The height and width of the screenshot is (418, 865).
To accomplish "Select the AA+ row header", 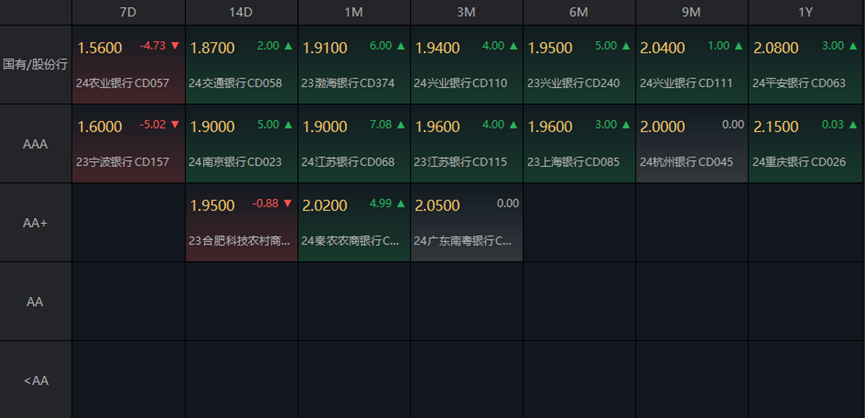I will tap(35, 223).
